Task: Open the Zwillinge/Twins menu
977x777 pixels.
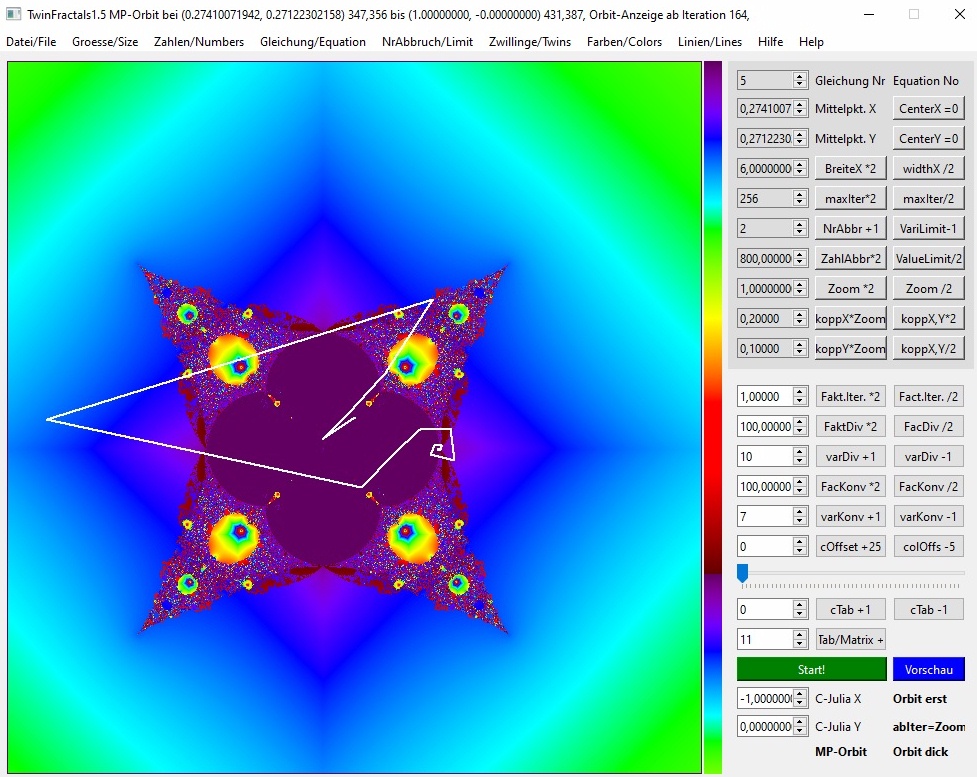Action: click(x=530, y=42)
